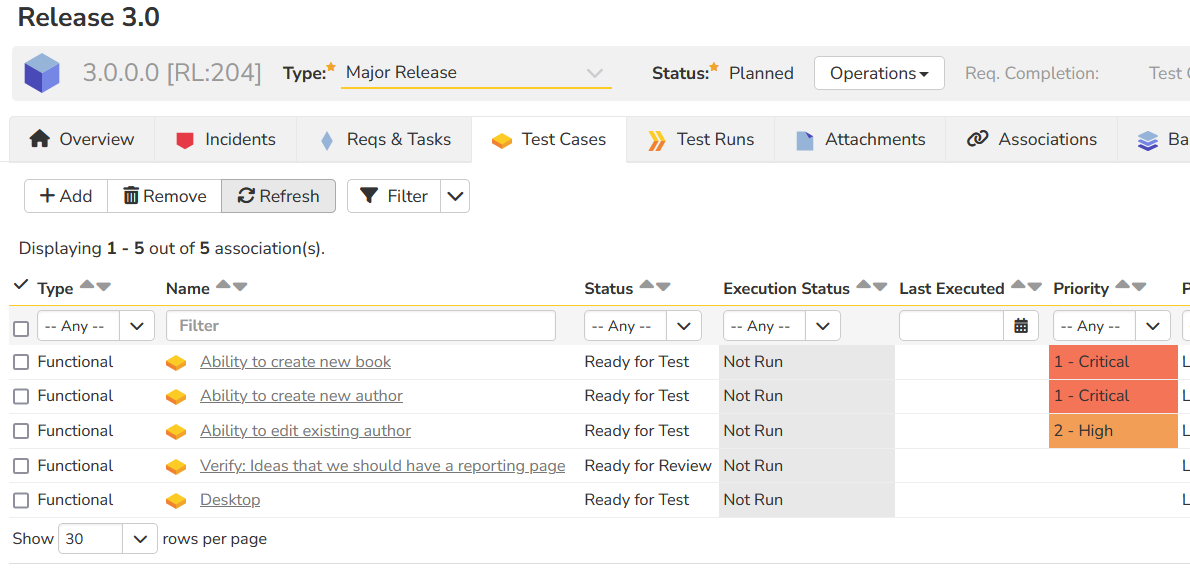Sort Priority column descending using down arrow
This screenshot has width=1190, height=570.
click(x=1139, y=288)
